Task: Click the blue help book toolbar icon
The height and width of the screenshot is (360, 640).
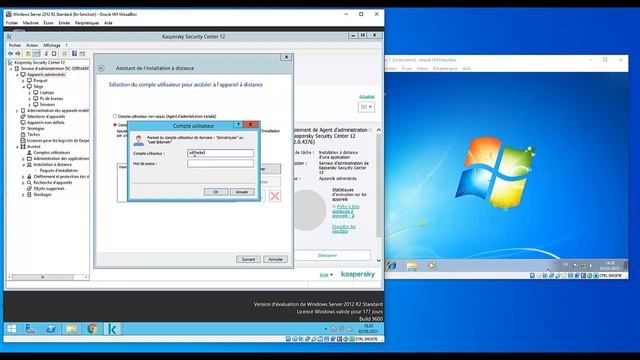Action: tap(74, 53)
